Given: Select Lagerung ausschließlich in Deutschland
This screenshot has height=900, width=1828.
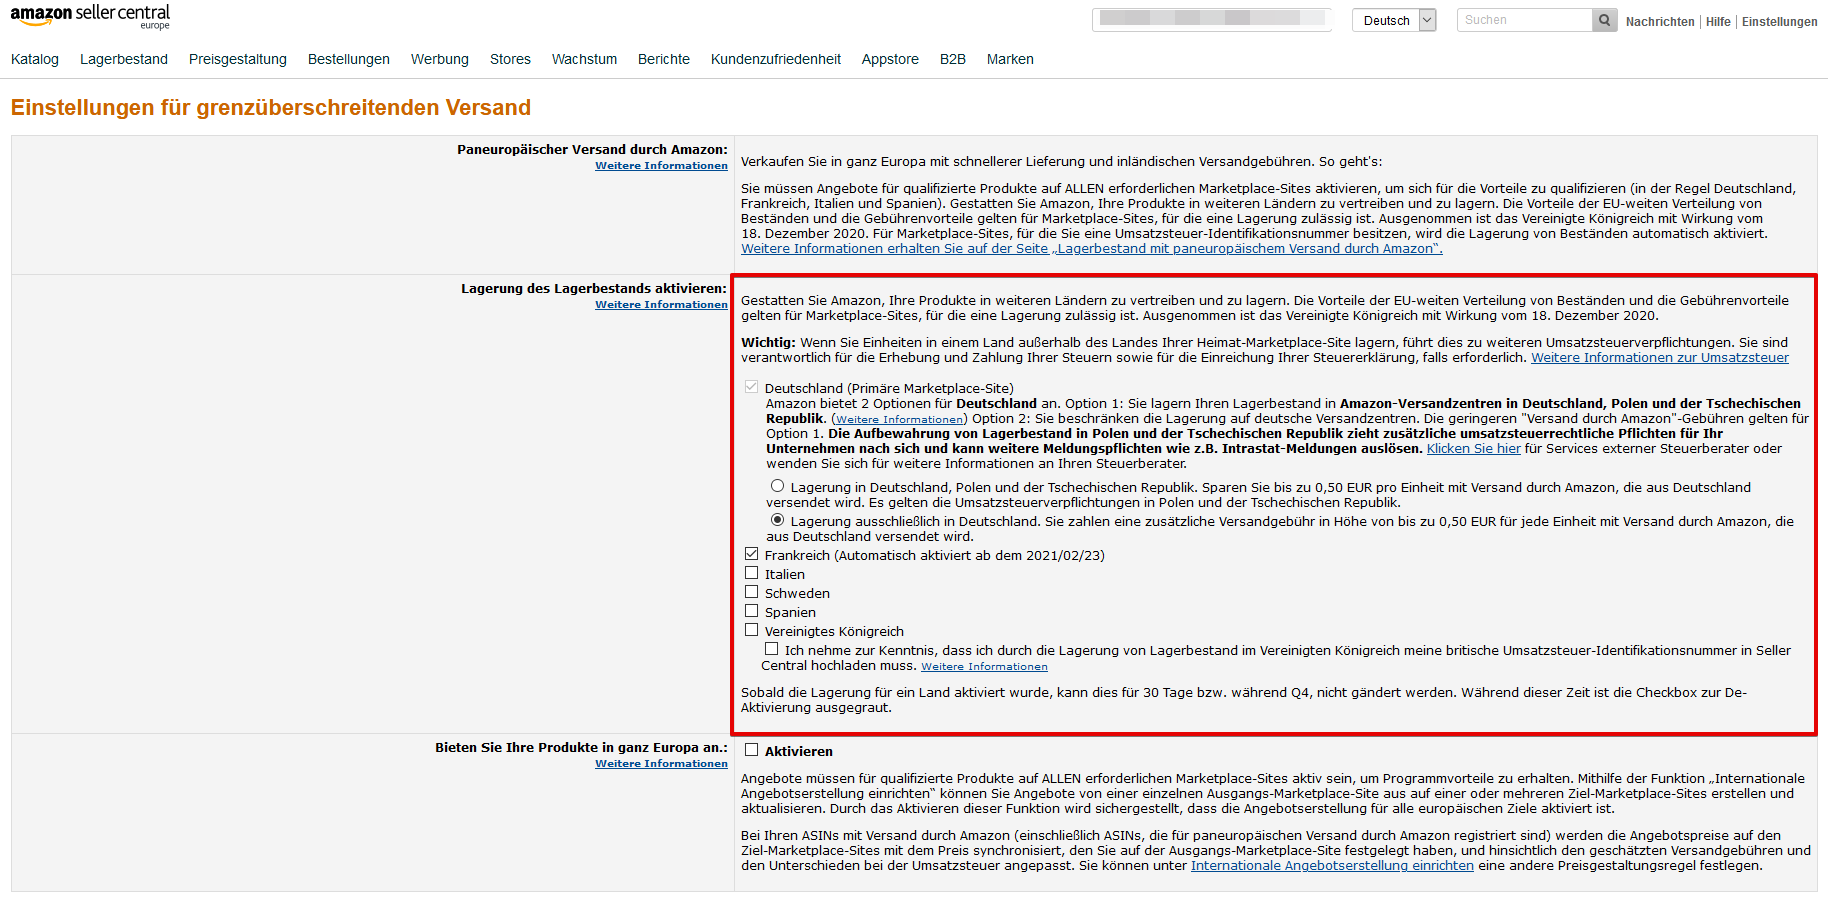Looking at the screenshot, I should 778,519.
